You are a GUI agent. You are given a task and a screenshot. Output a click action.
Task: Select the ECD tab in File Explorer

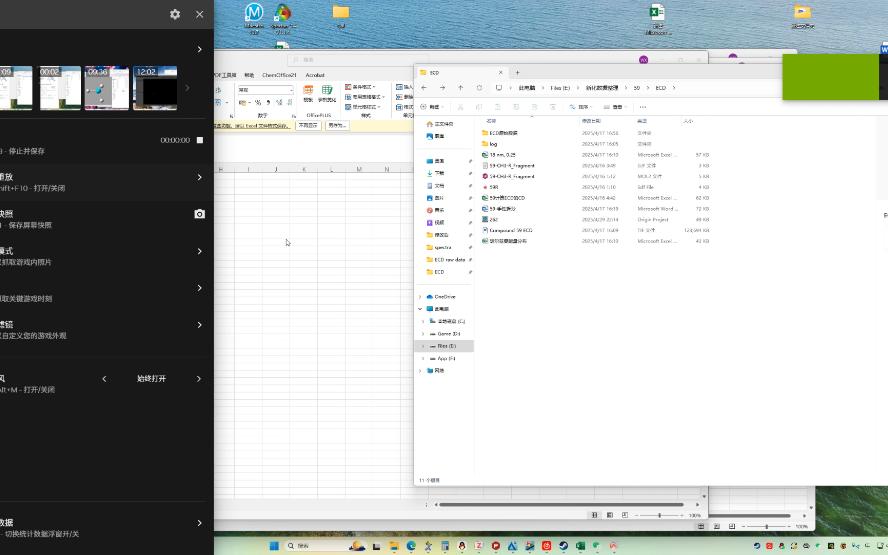462,72
